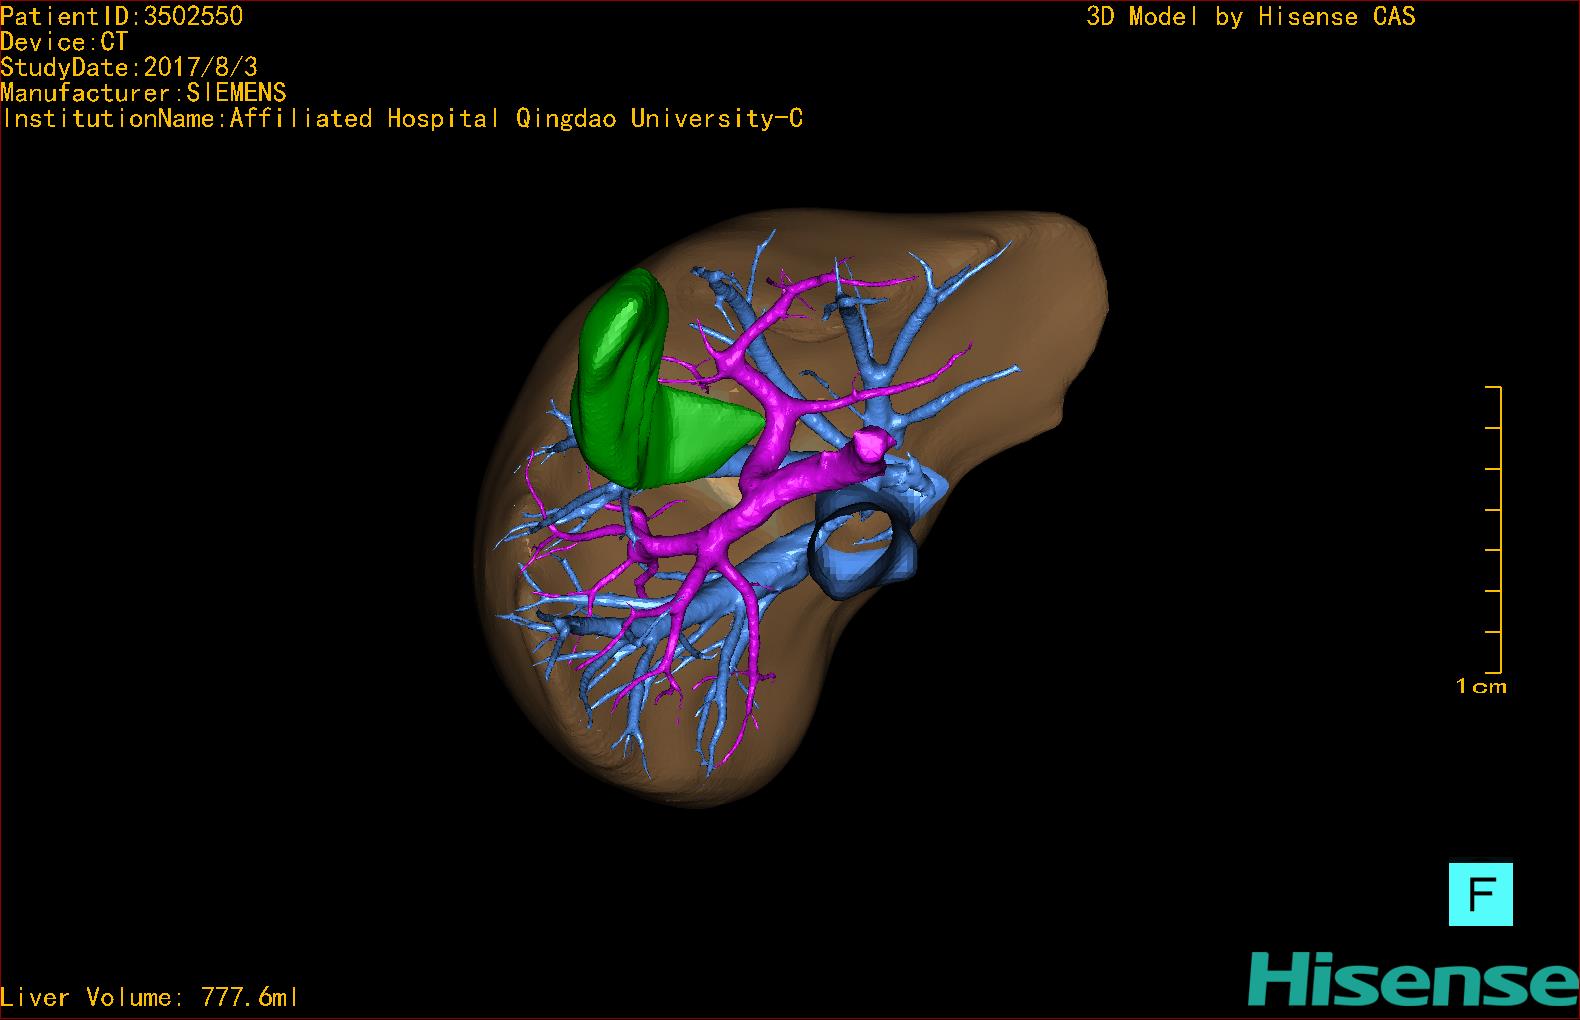Click the PatientID:3502550 text

[x=122, y=16]
